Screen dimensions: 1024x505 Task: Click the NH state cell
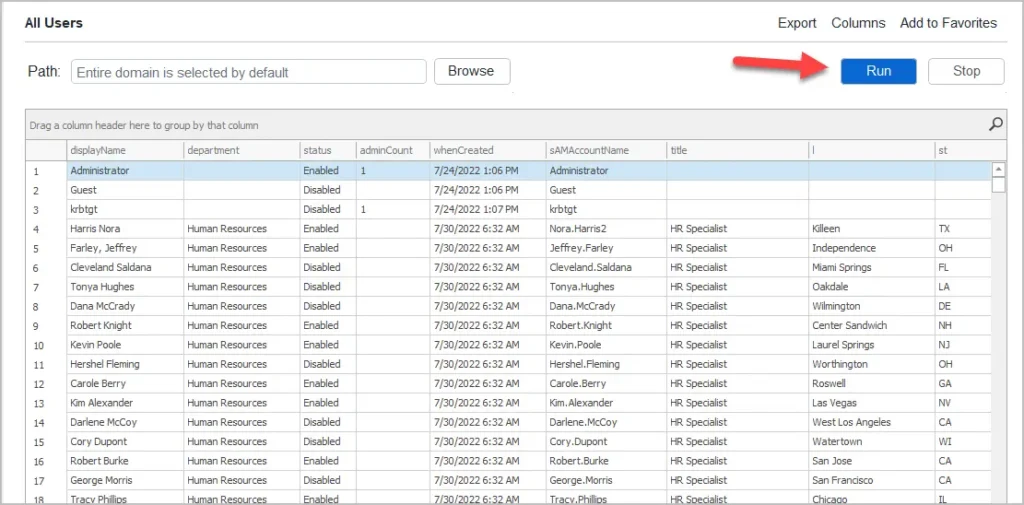click(x=963, y=325)
